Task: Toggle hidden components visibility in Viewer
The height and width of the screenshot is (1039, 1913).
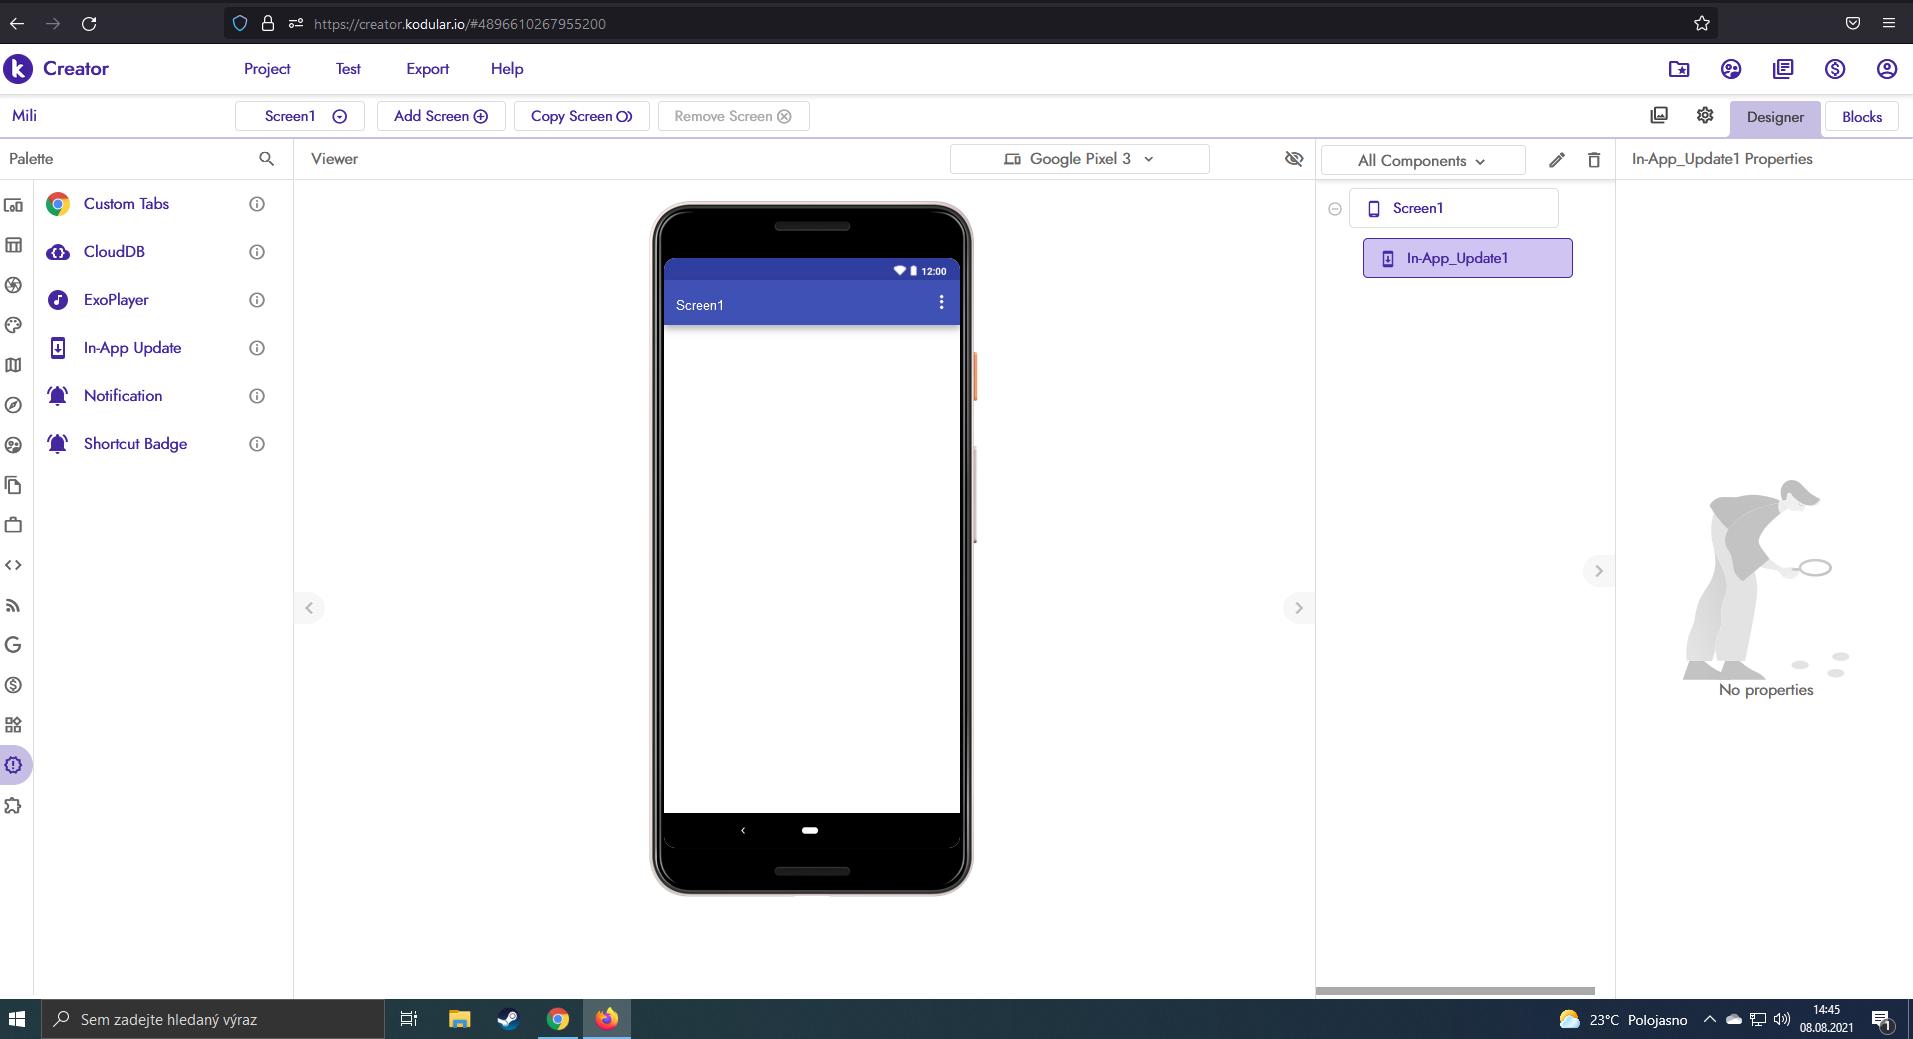Action: tap(1294, 159)
